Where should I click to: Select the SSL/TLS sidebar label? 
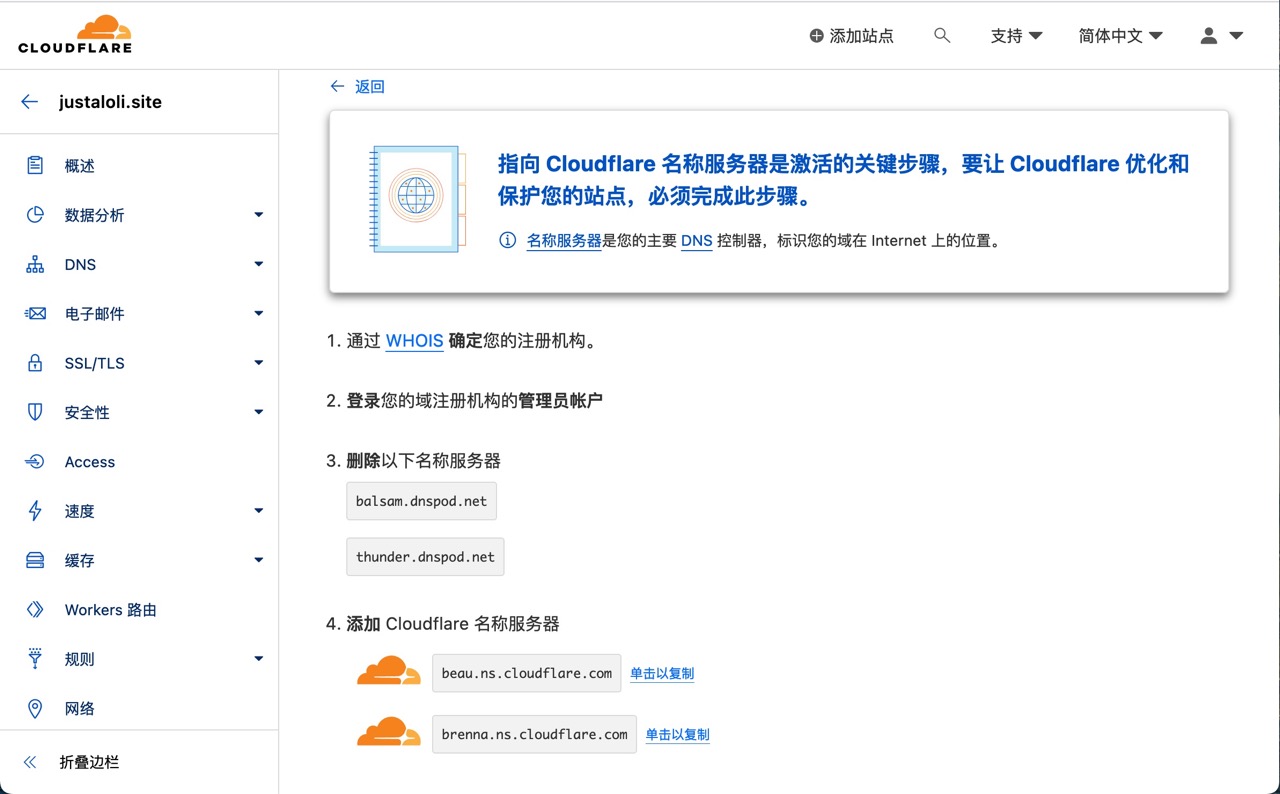tap(95, 363)
